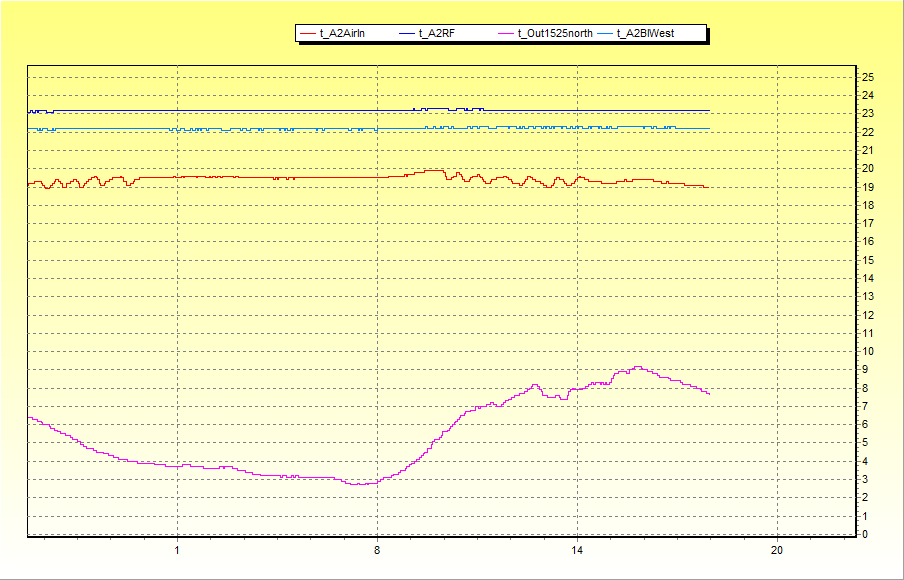Click the right end of the dark blue line
Image resolution: width=904 pixels, height=580 pixels.
[708, 111]
